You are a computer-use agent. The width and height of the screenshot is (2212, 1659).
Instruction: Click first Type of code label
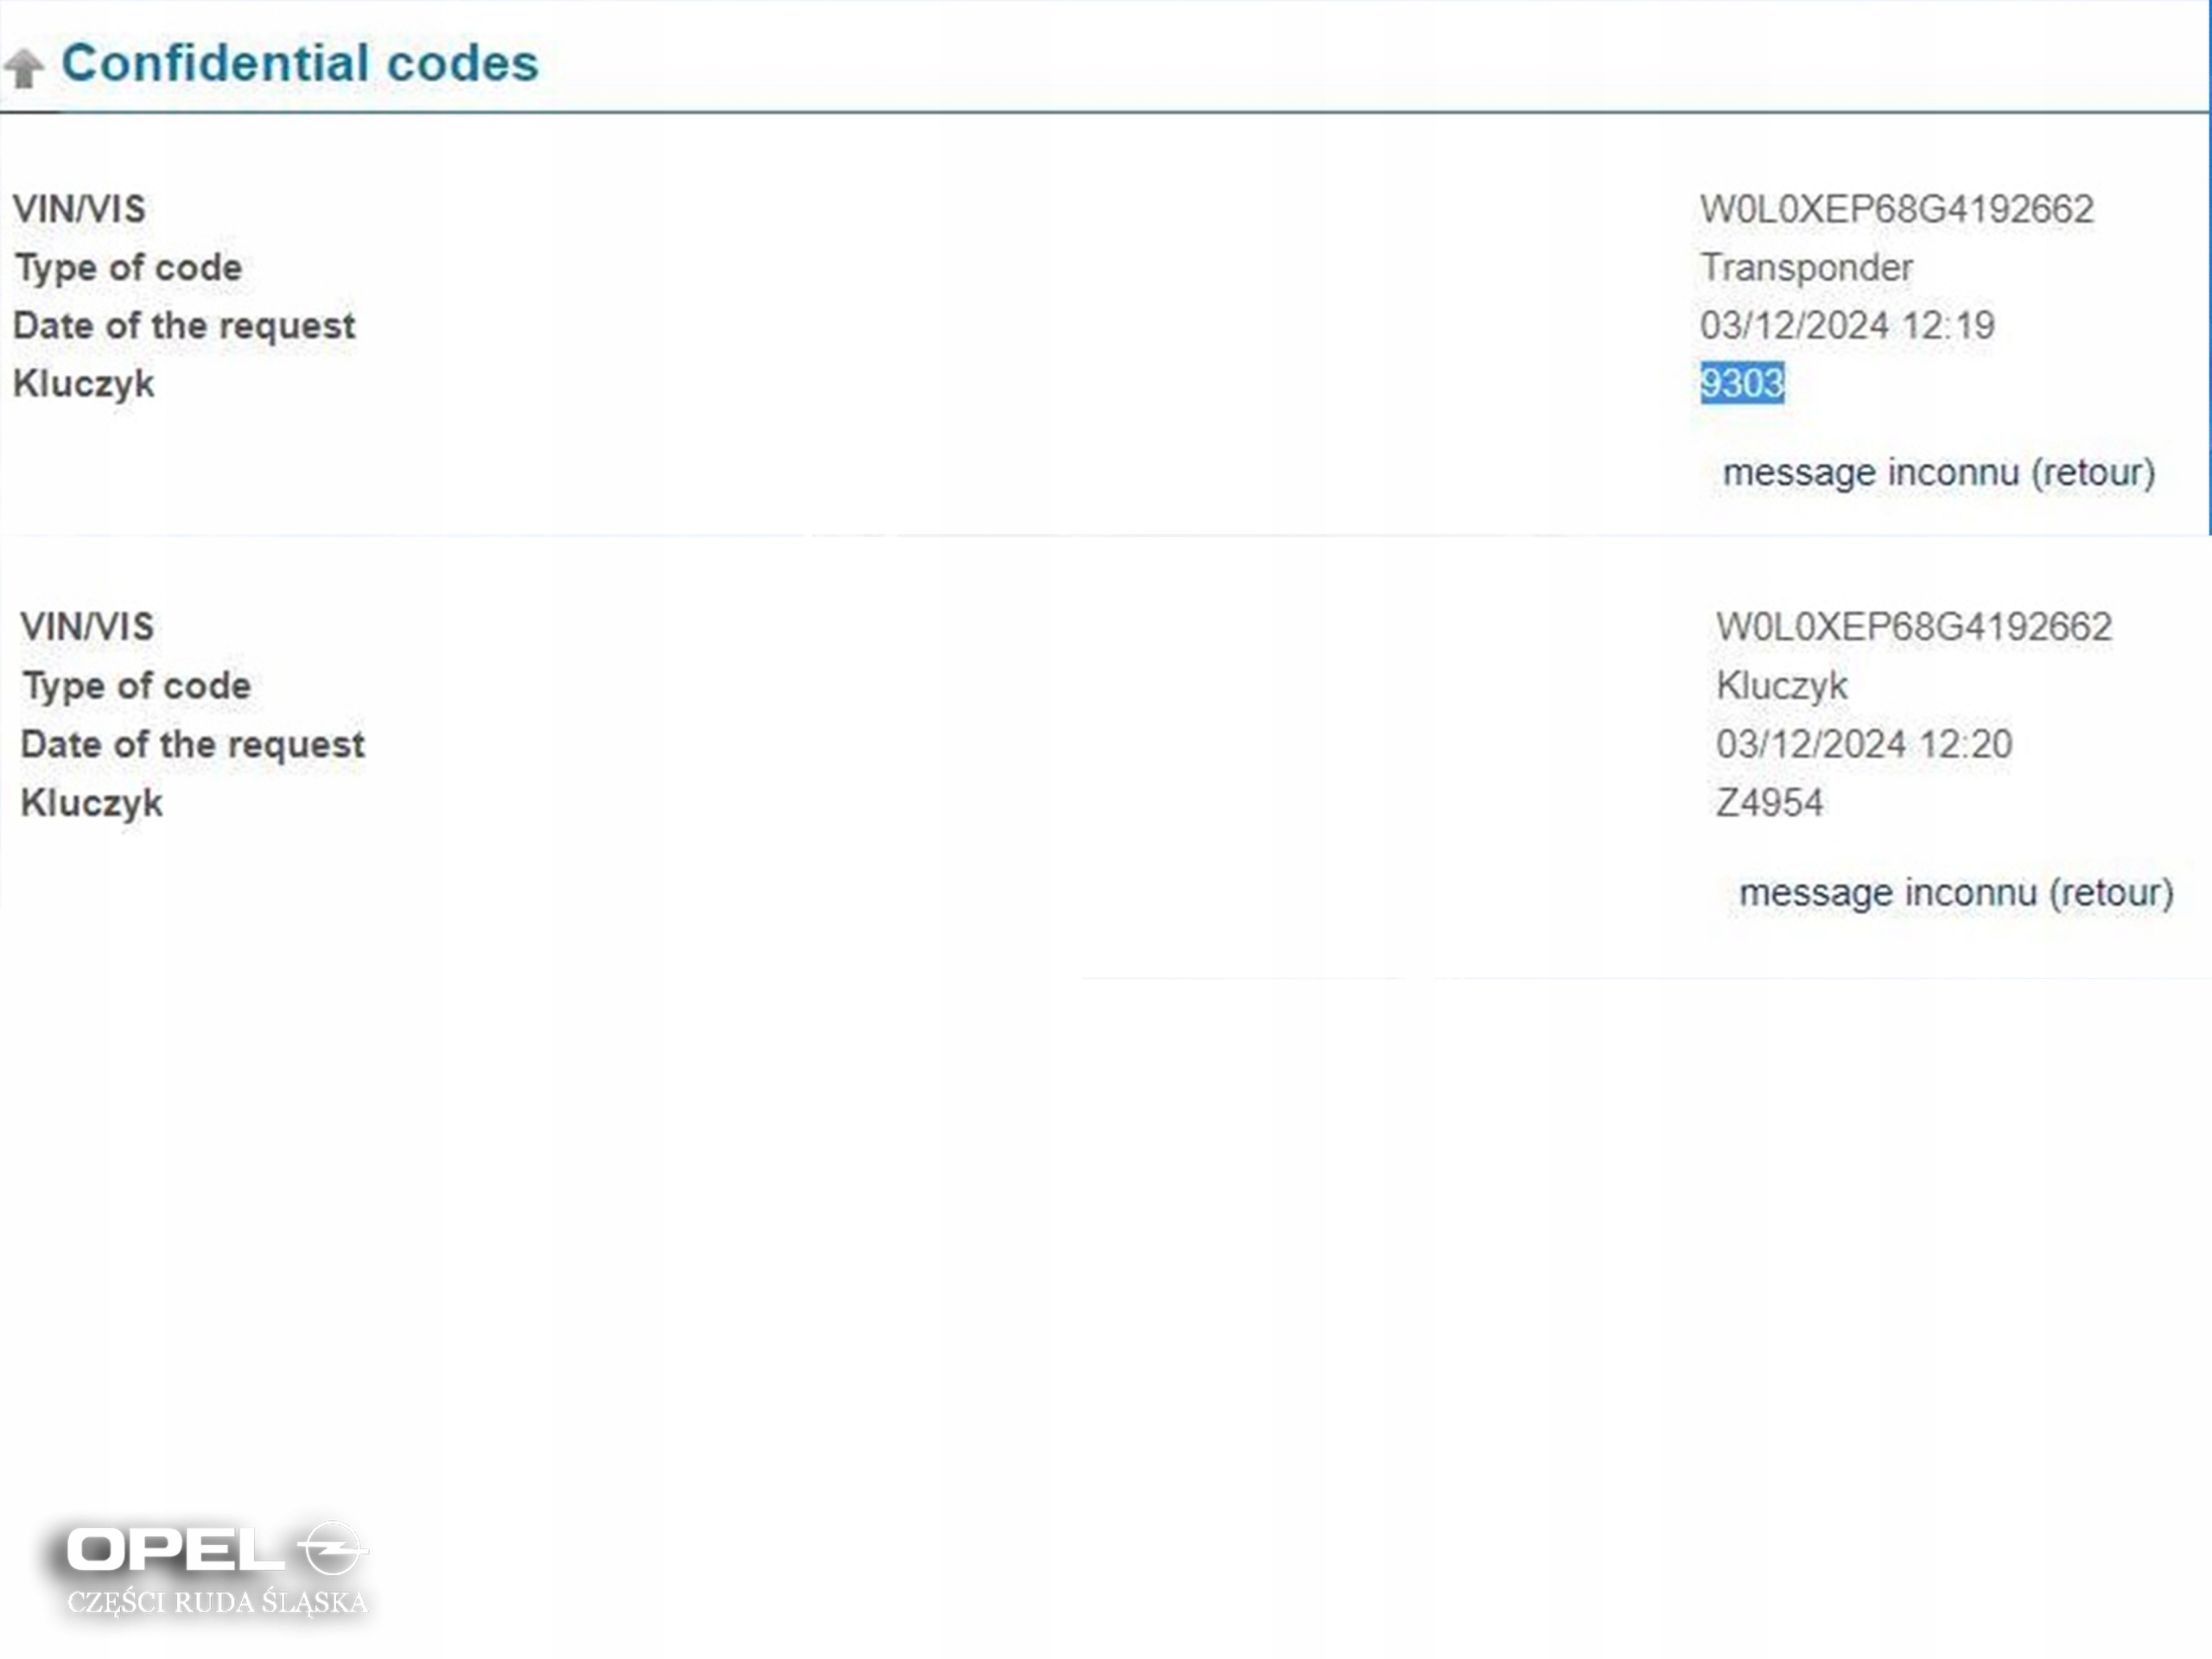128,267
